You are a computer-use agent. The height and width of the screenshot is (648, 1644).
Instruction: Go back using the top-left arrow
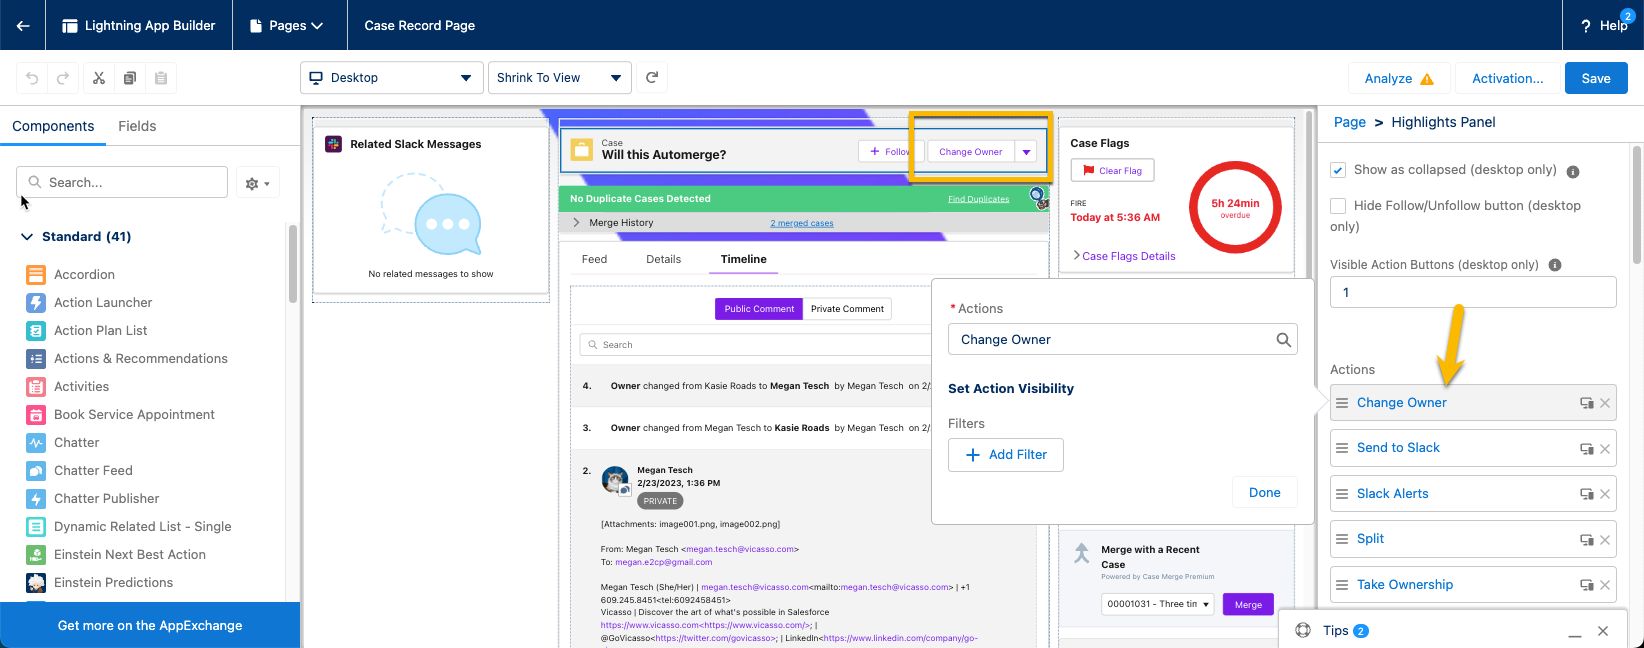23,25
